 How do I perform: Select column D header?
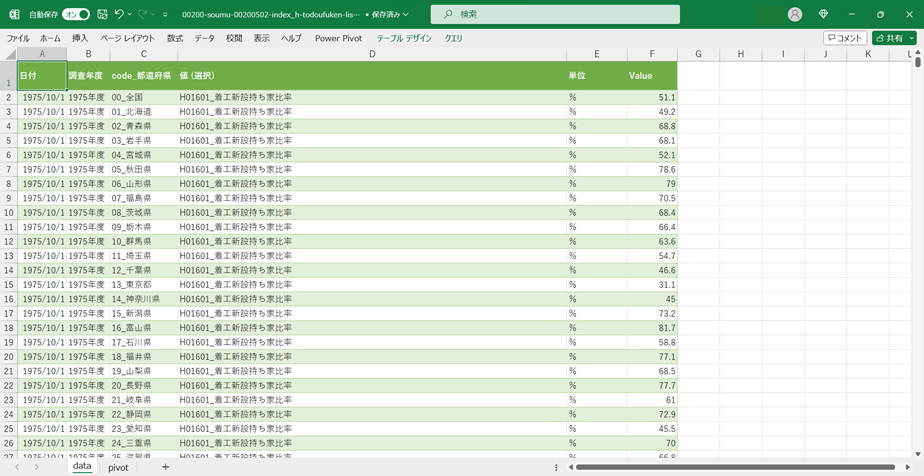point(372,54)
